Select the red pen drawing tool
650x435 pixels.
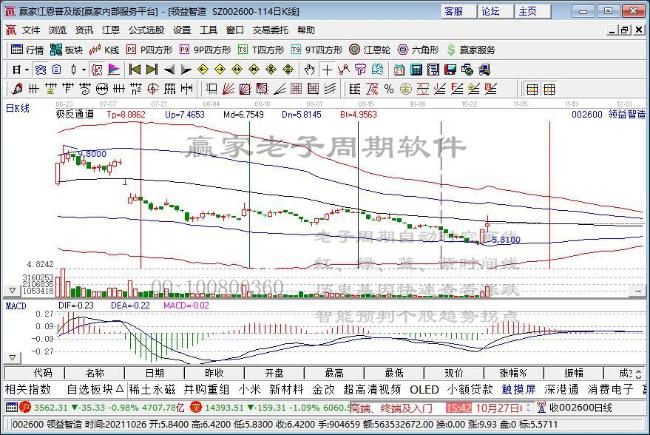point(17,89)
